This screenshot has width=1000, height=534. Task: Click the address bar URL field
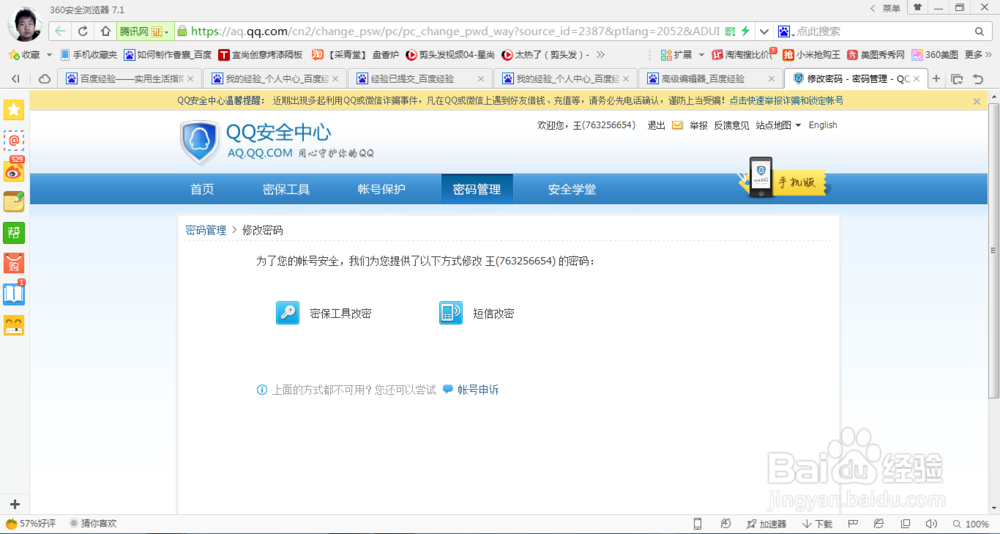(x=455, y=31)
